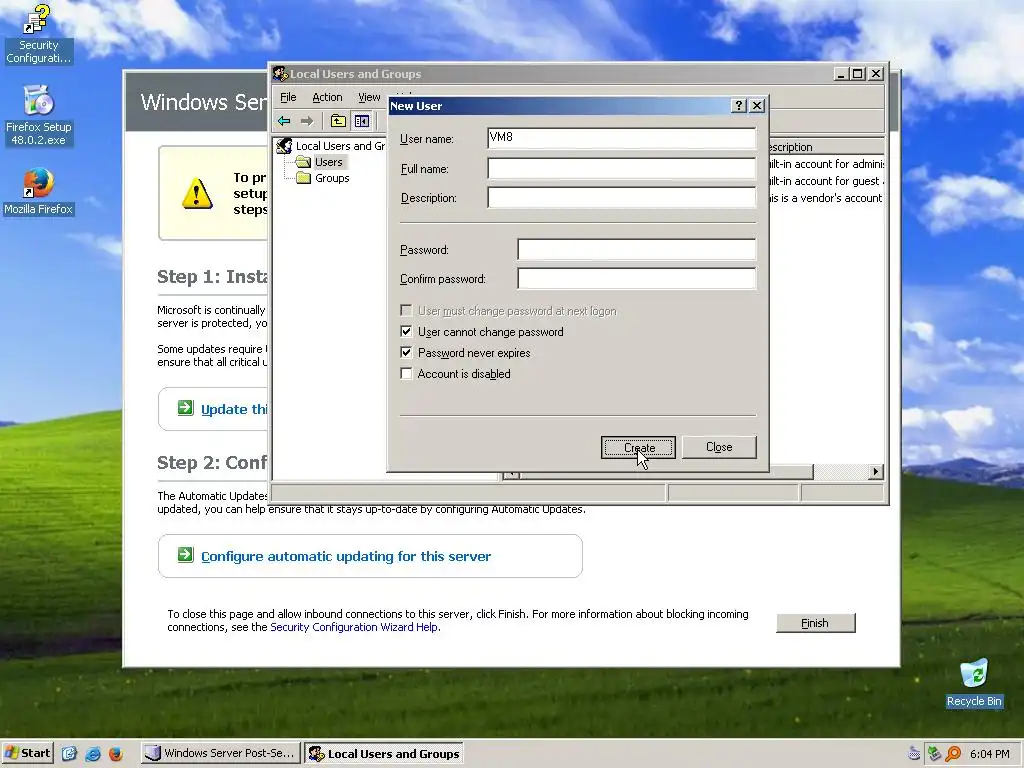Image resolution: width=1024 pixels, height=768 pixels.
Task: Launch Internet Explorer from quick launch
Action: [x=93, y=754]
